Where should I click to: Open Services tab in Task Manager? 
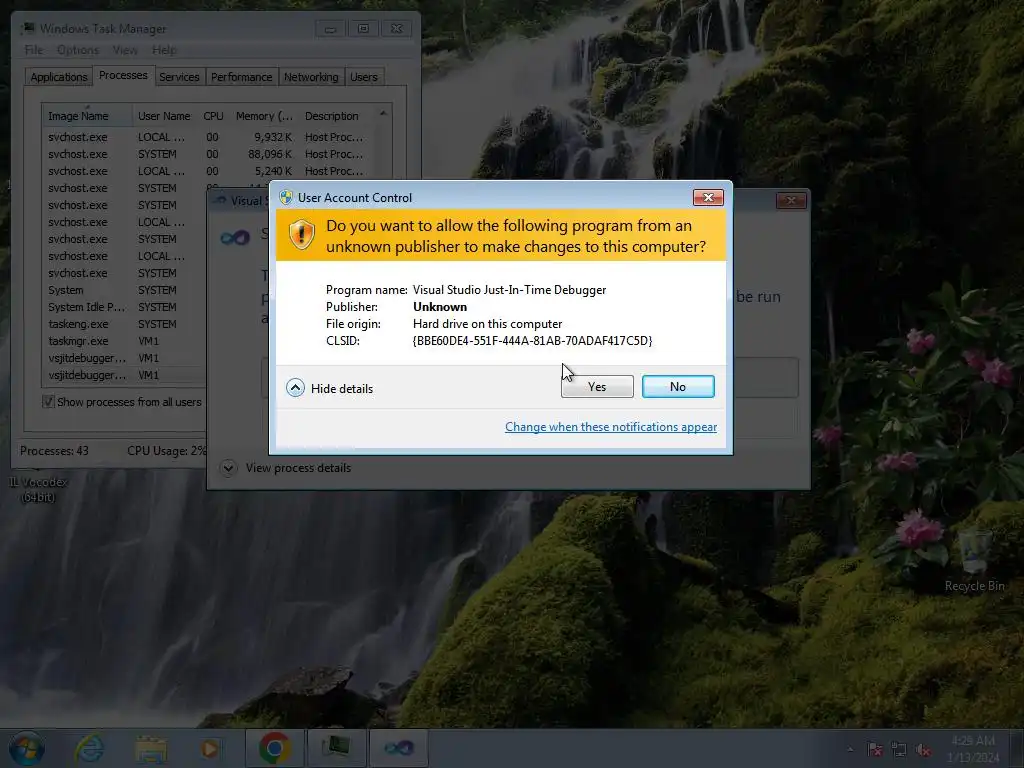[x=179, y=77]
